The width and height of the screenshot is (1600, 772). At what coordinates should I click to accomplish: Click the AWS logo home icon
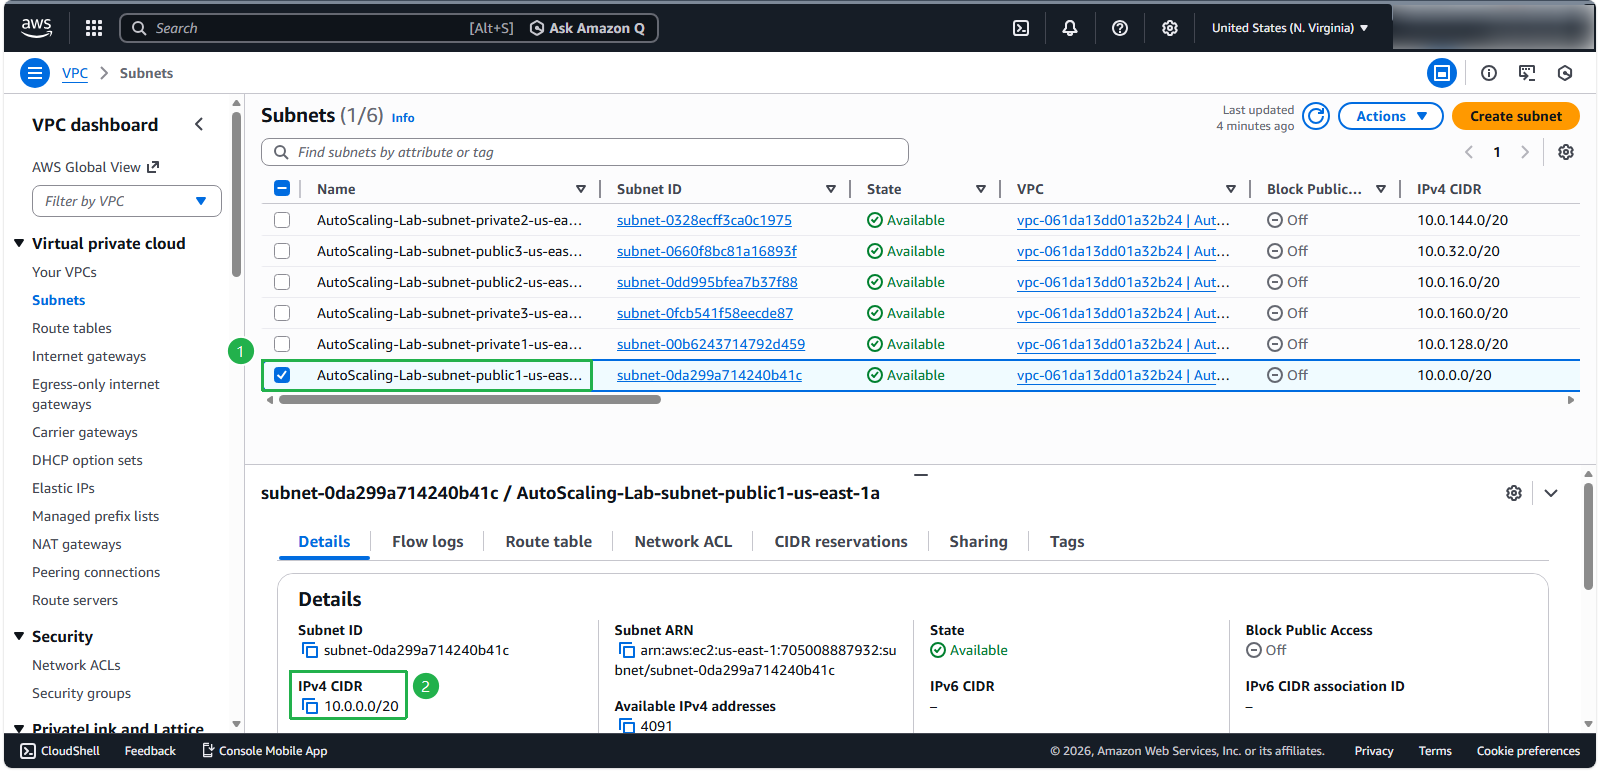pos(37,28)
